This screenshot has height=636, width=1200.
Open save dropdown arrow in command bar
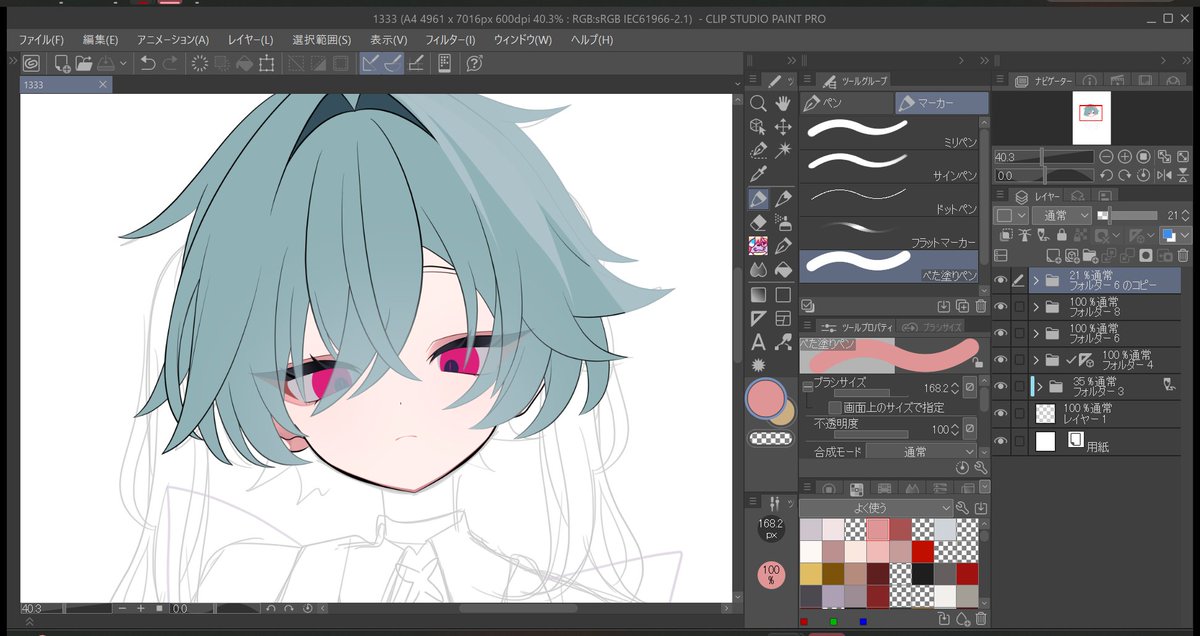coord(123,63)
